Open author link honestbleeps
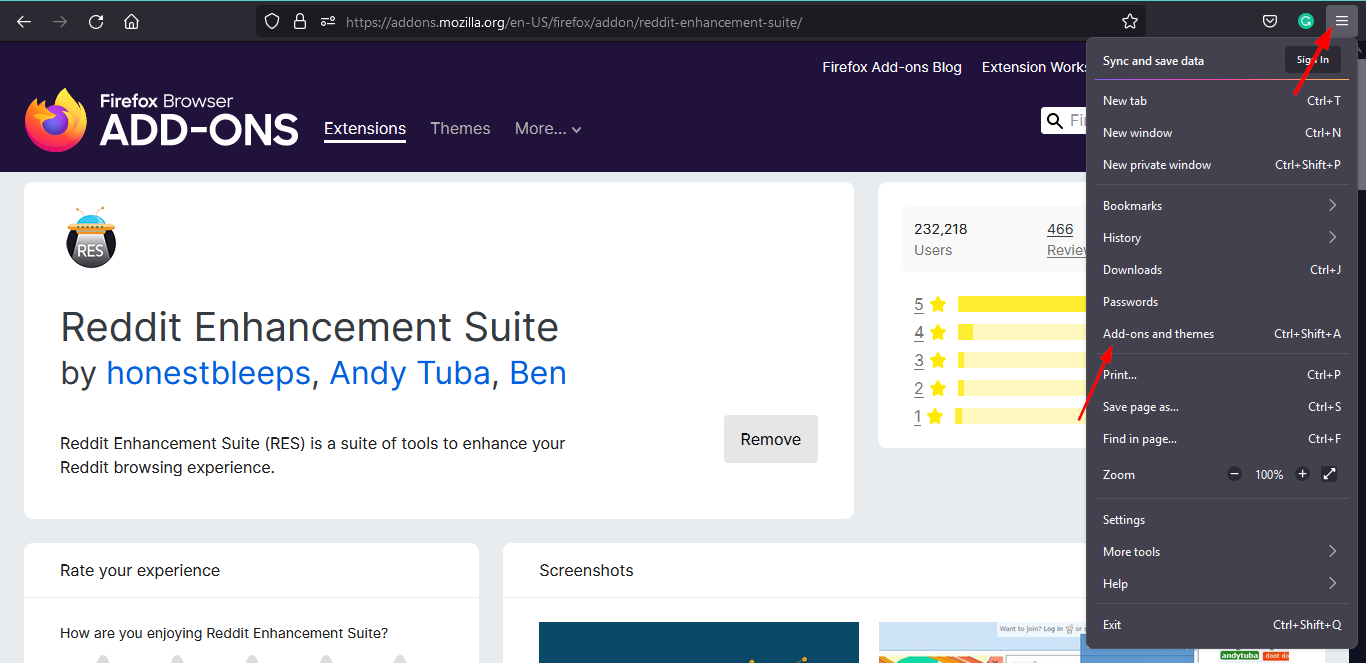This screenshot has width=1366, height=663. [x=208, y=373]
